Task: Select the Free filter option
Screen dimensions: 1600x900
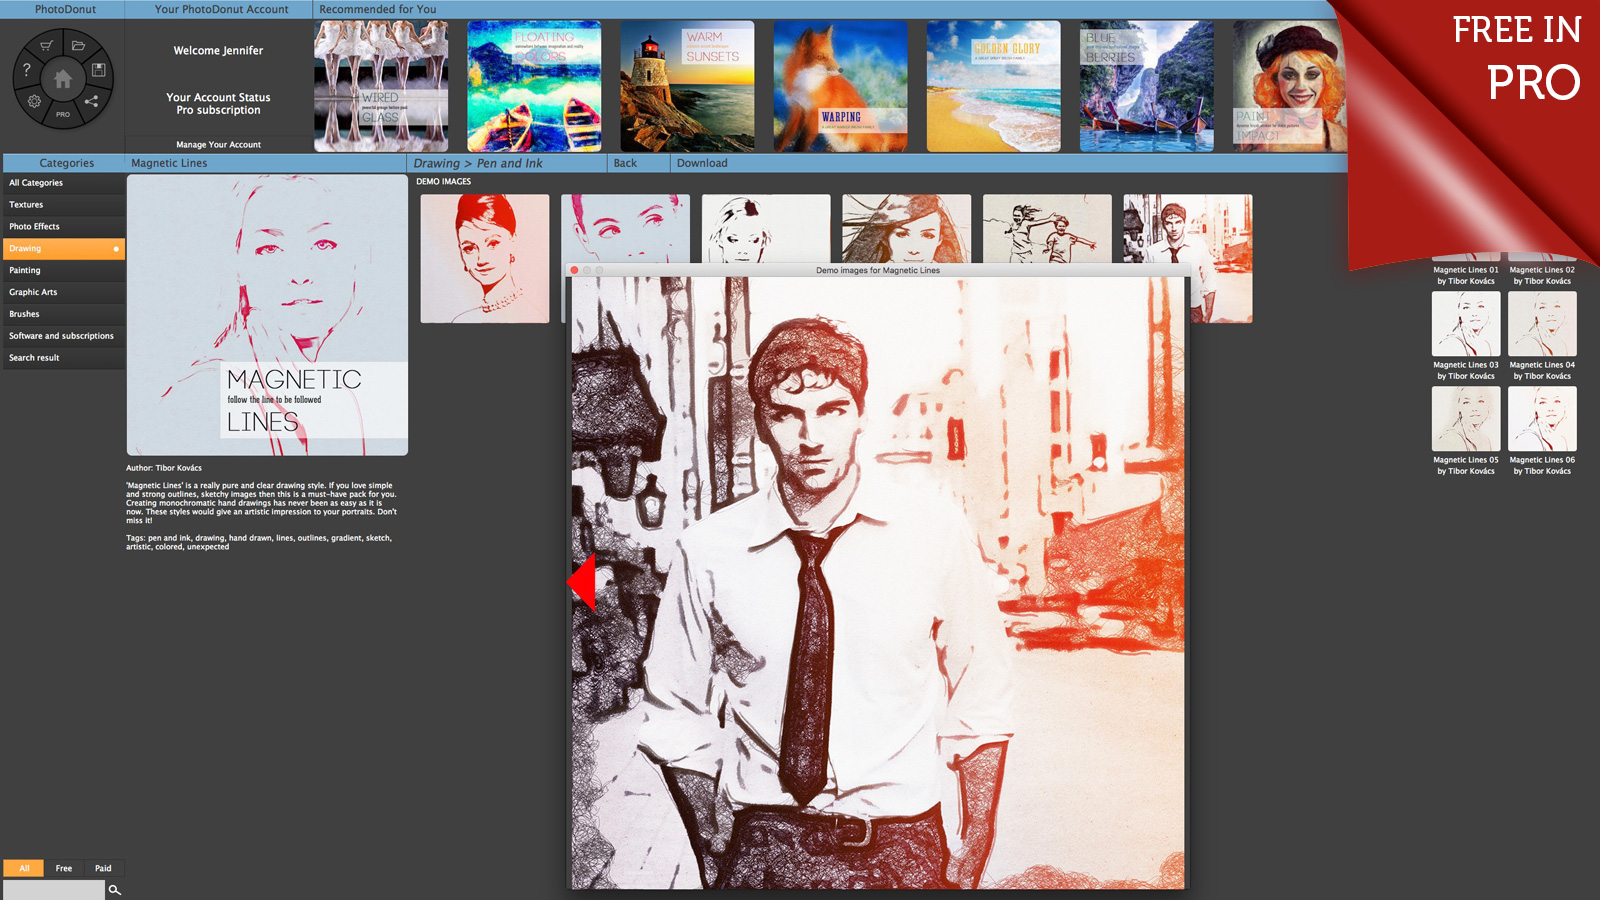Action: 64,868
